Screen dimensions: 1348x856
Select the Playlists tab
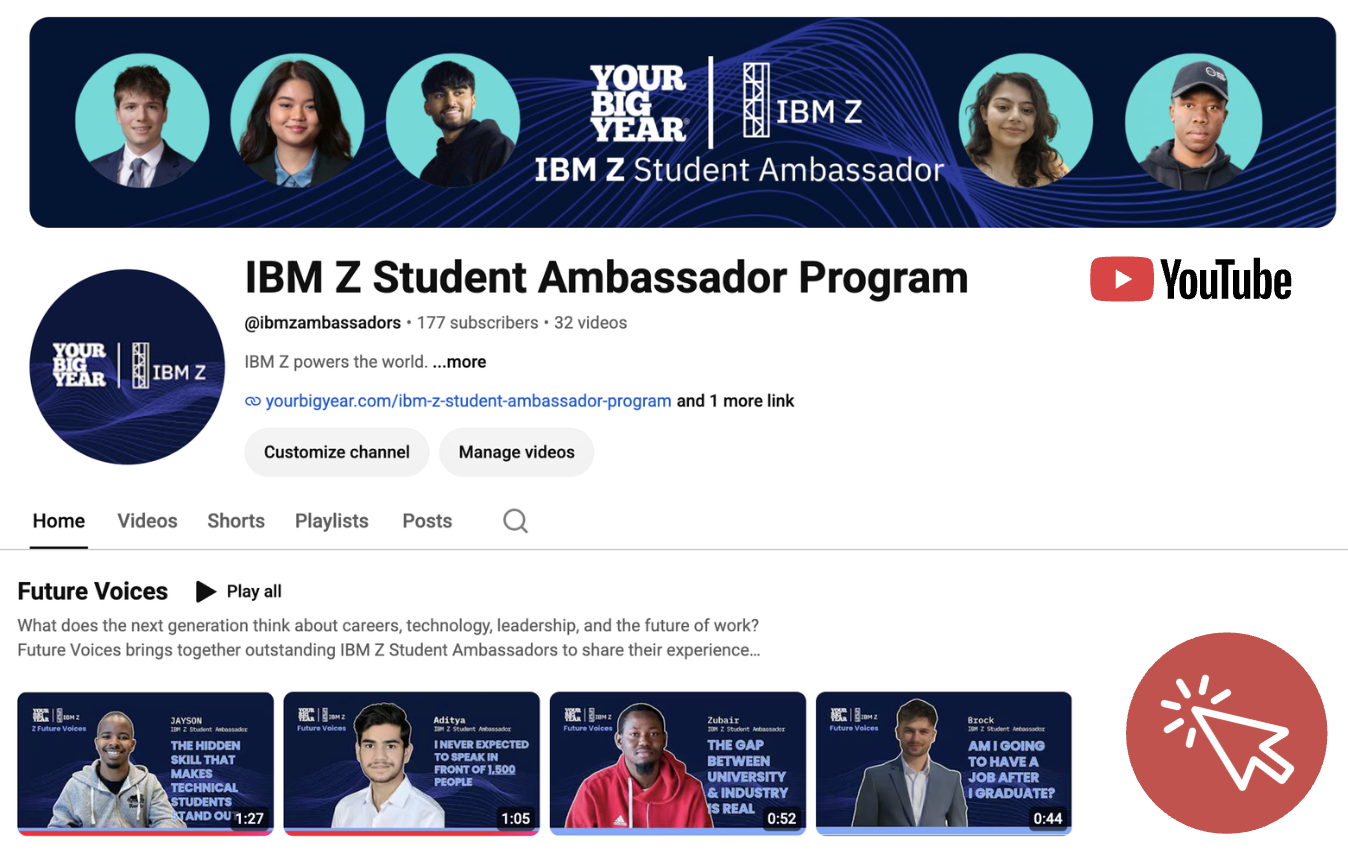point(332,521)
